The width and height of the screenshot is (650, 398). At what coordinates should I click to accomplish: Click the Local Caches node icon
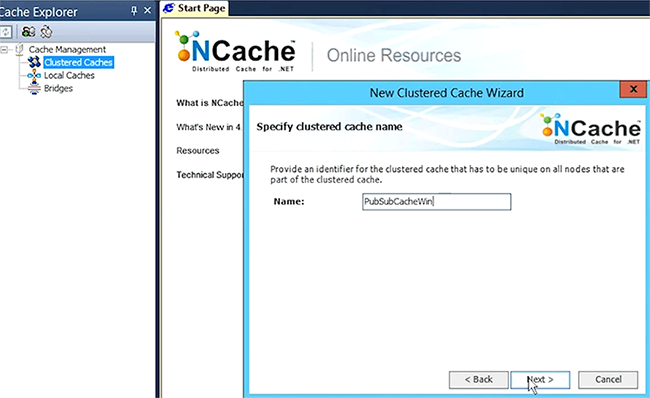[34, 75]
